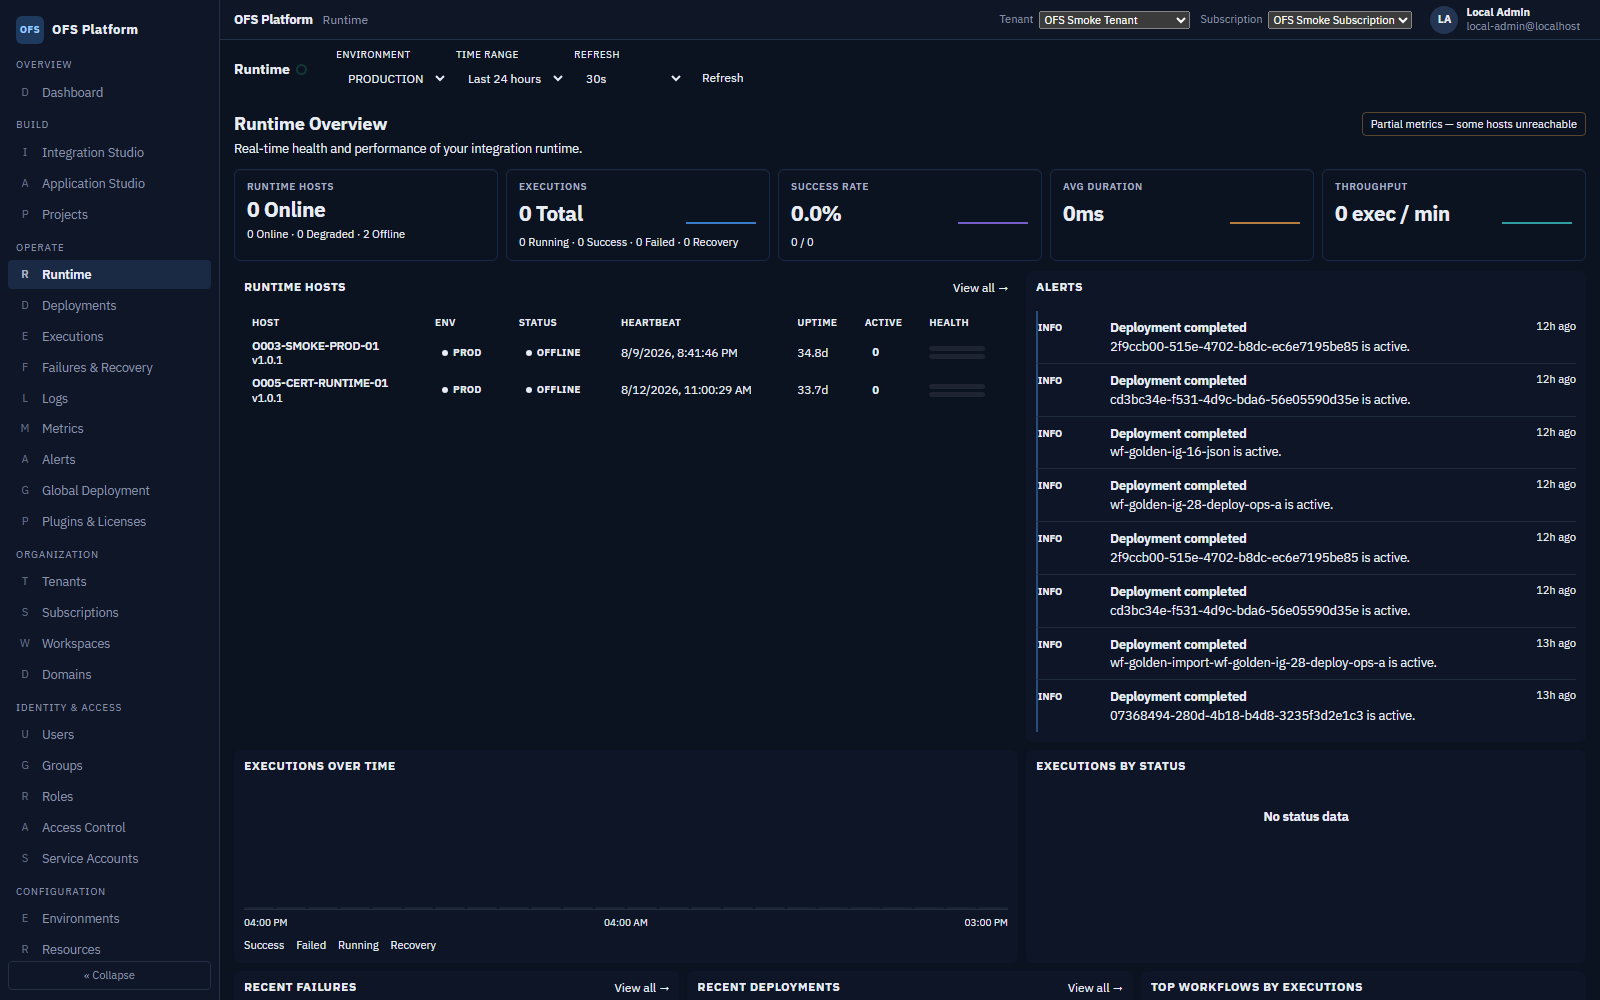Screen dimensions: 1600x1000
Task: Click health bar for 0003-SMOKE-PROD-01
Action: pyautogui.click(x=957, y=352)
